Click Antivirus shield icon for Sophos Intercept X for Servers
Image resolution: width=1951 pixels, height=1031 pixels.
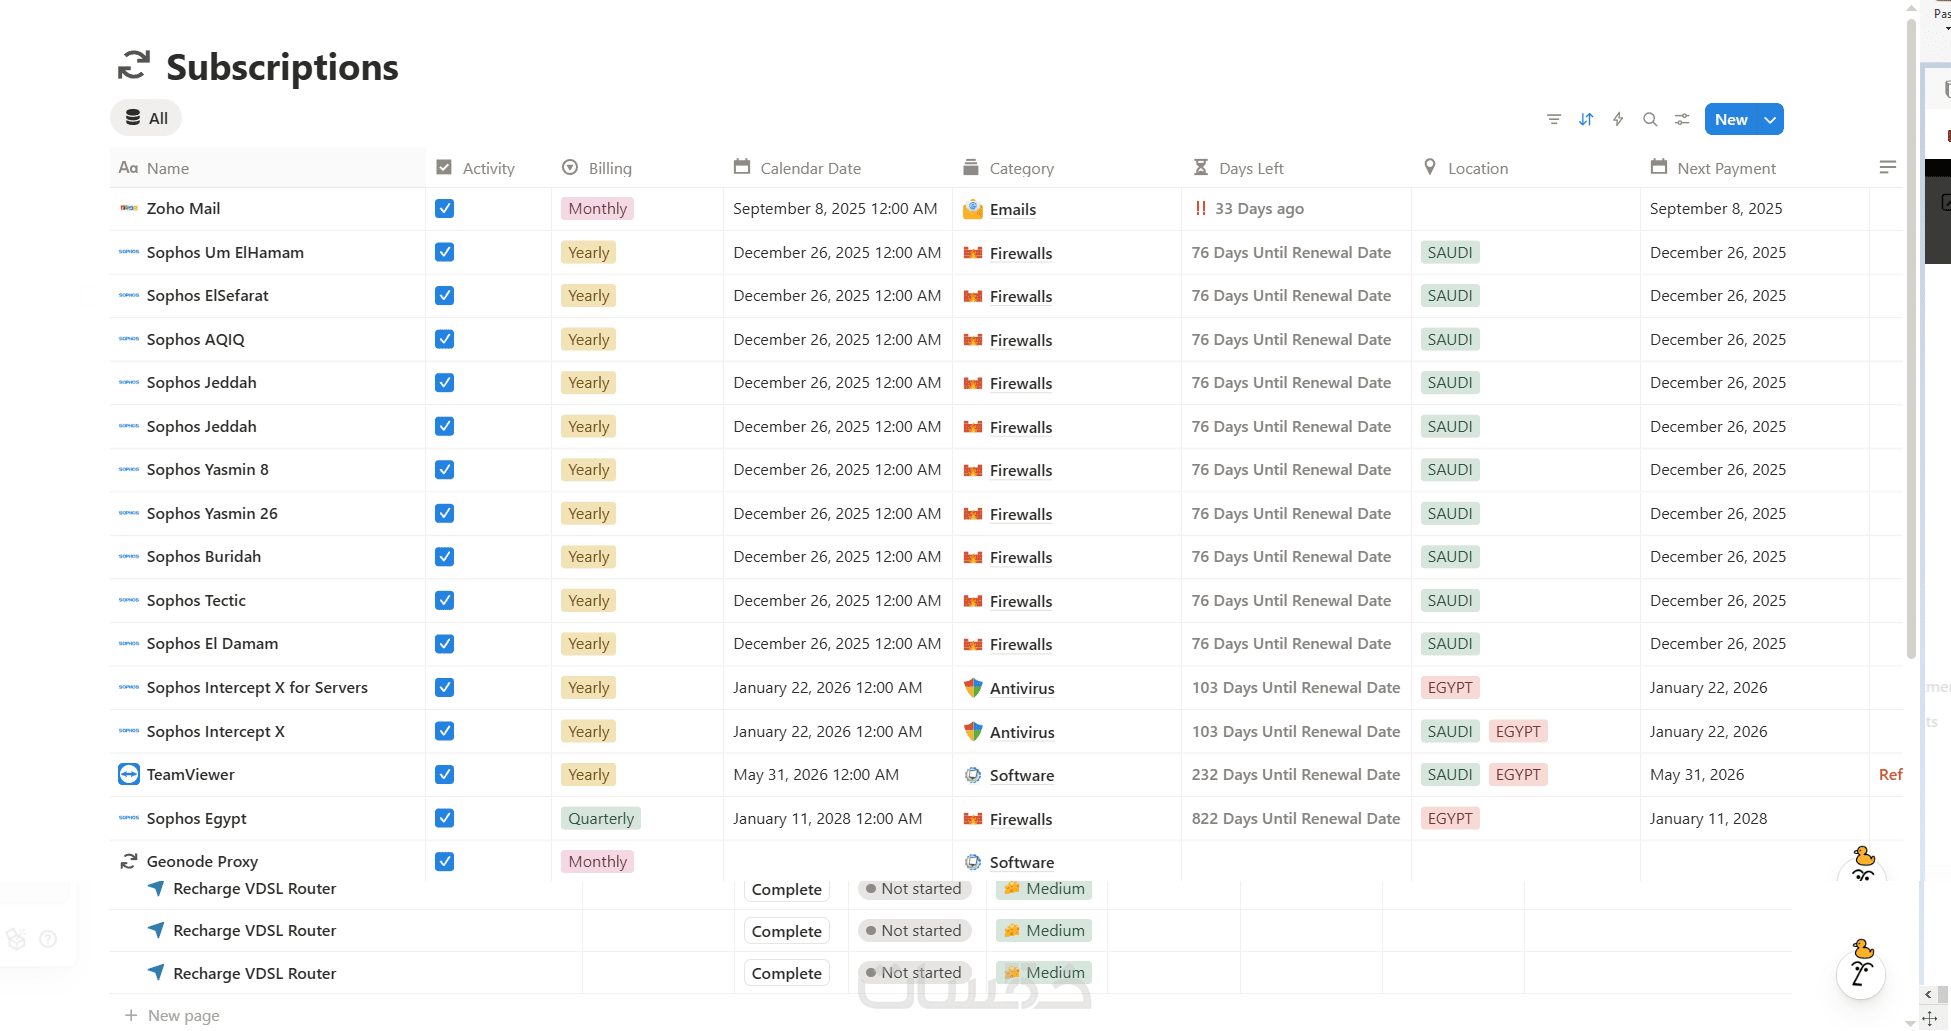[973, 688]
